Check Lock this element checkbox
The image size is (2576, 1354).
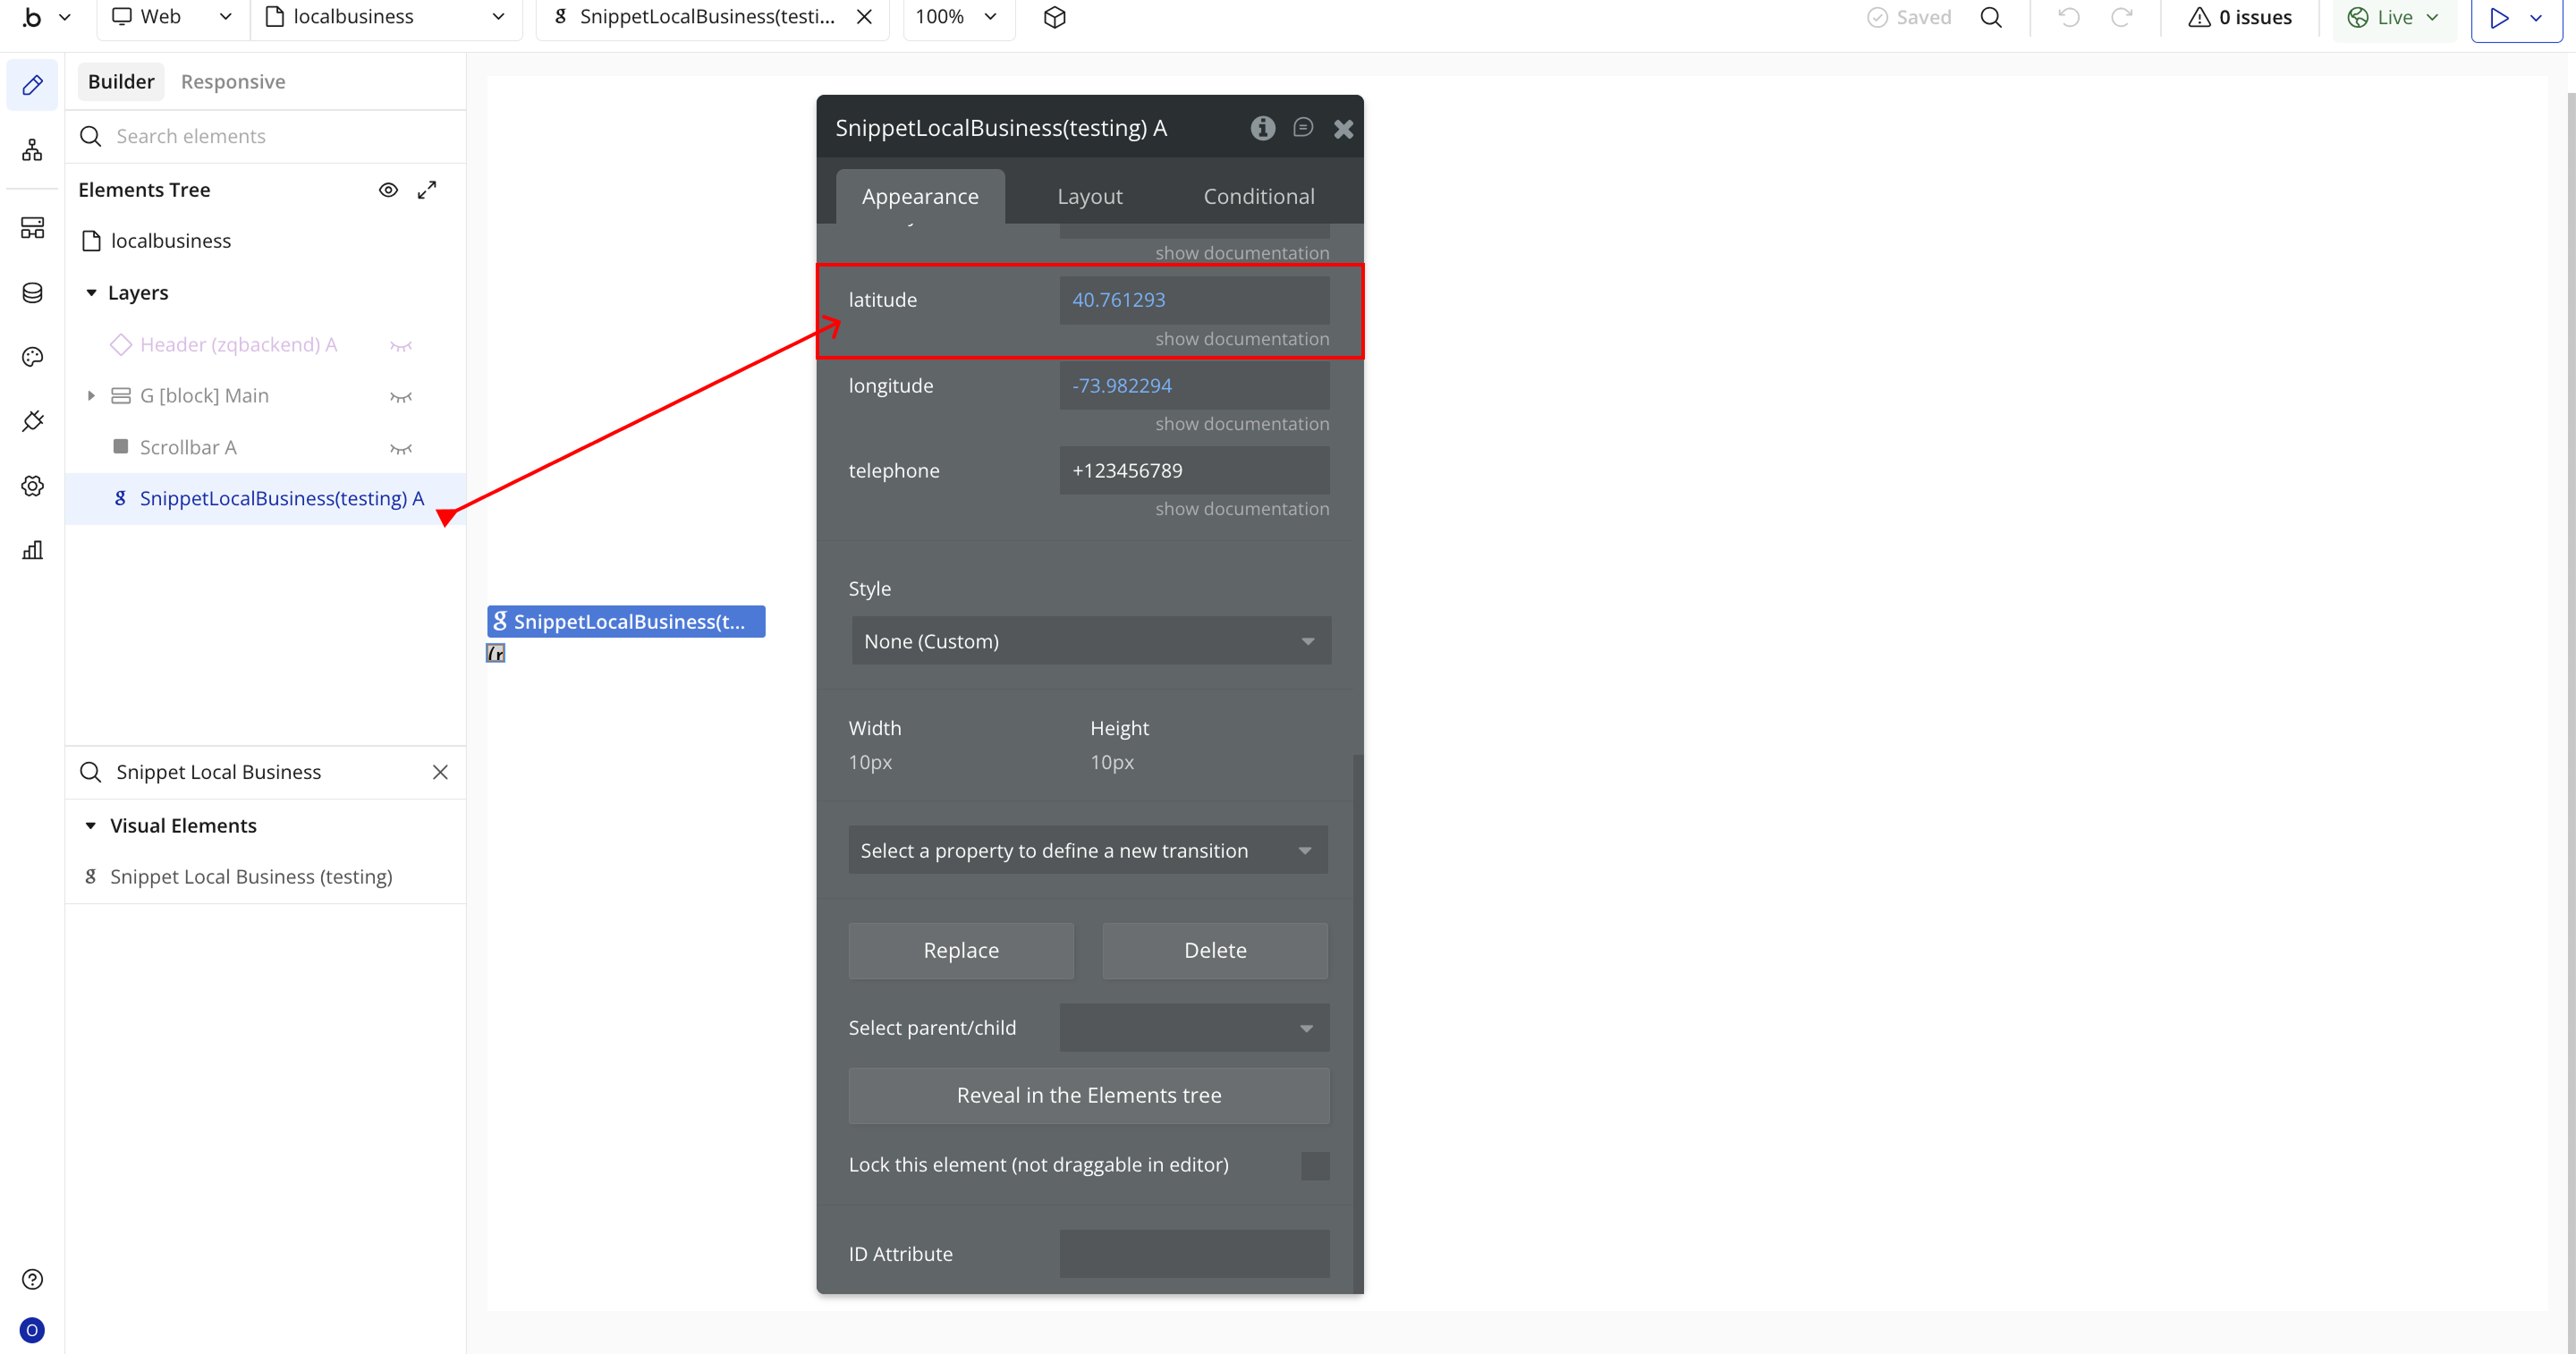(1314, 1165)
